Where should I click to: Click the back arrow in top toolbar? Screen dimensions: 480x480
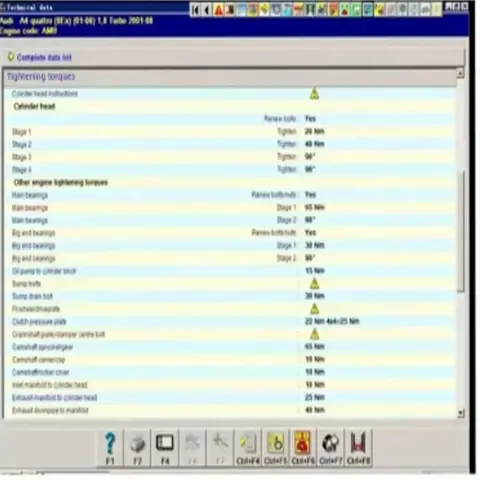click(x=207, y=10)
